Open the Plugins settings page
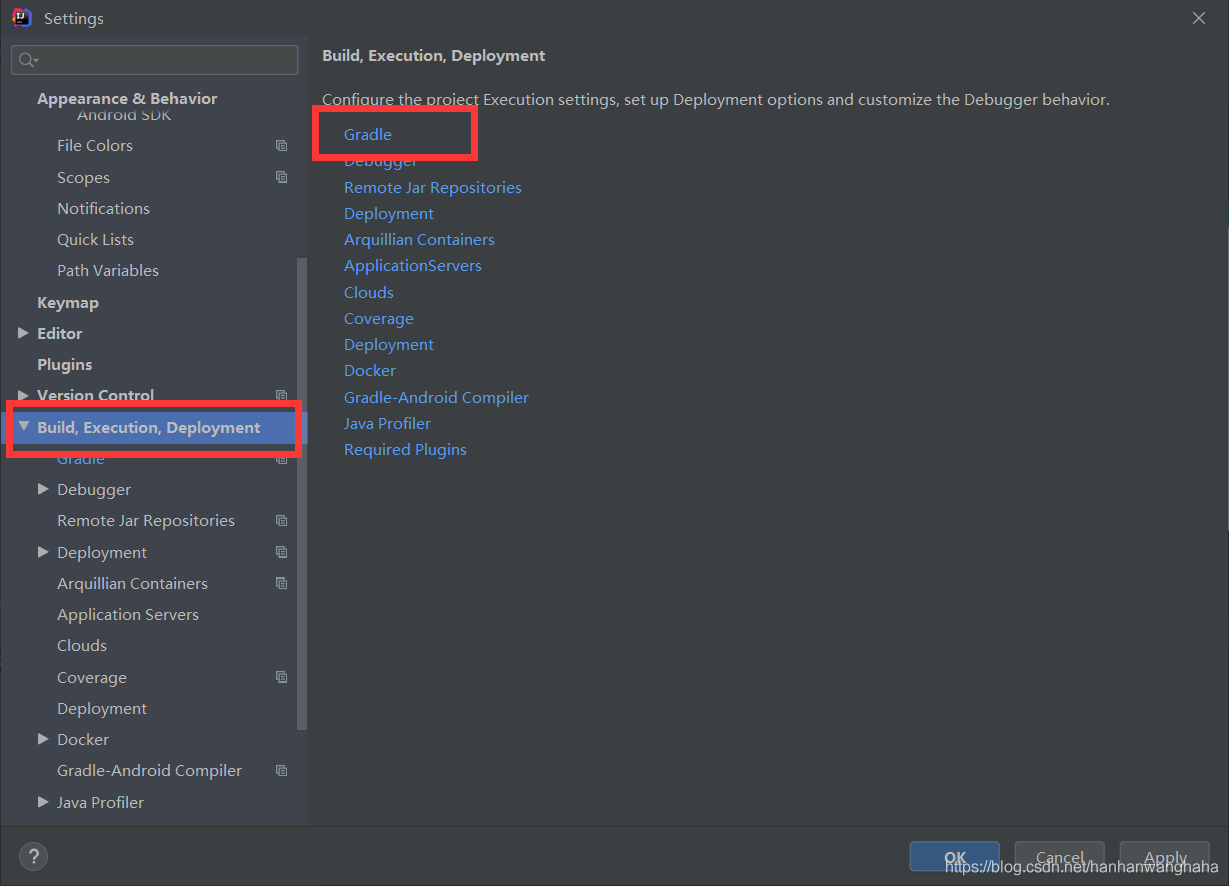The image size is (1229, 886). click(x=64, y=364)
